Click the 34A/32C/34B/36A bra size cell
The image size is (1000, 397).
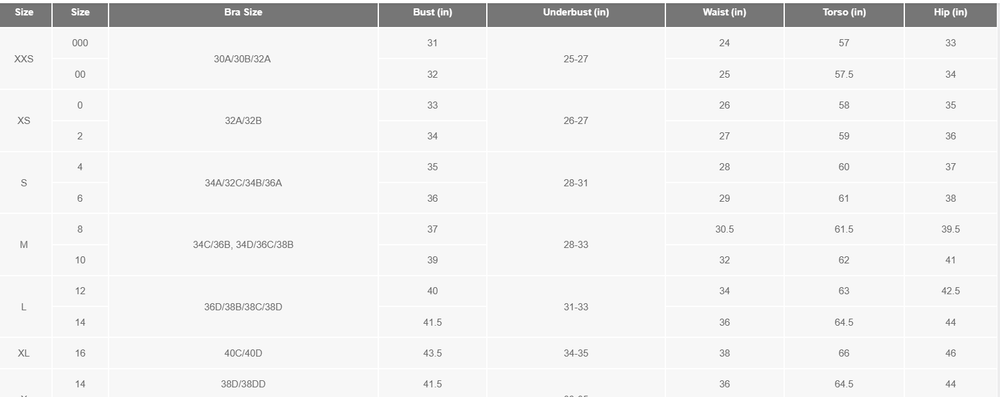pos(243,183)
